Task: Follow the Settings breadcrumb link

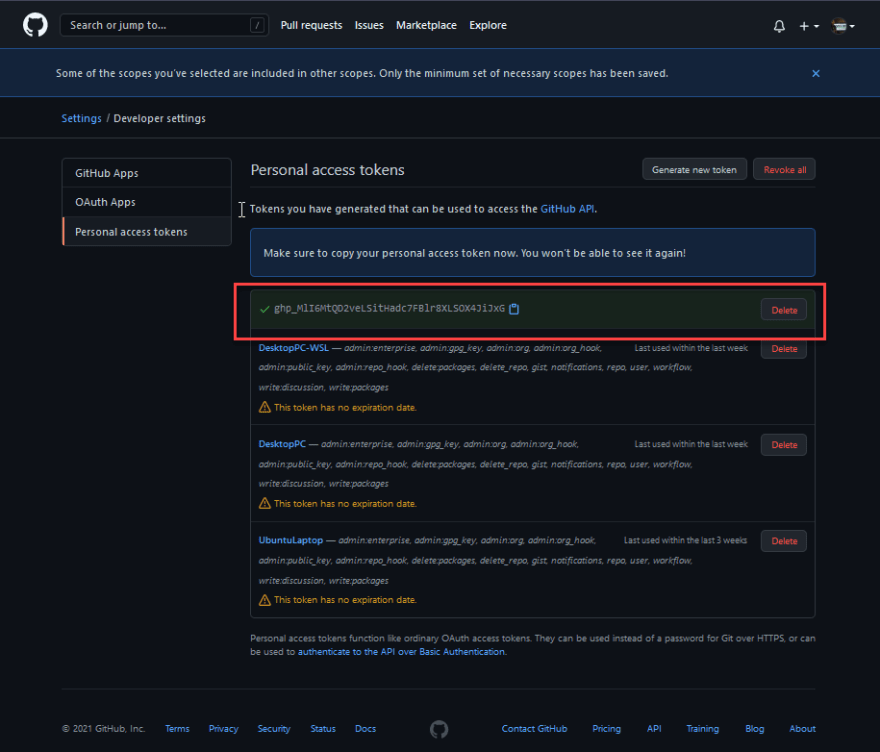Action: (81, 118)
